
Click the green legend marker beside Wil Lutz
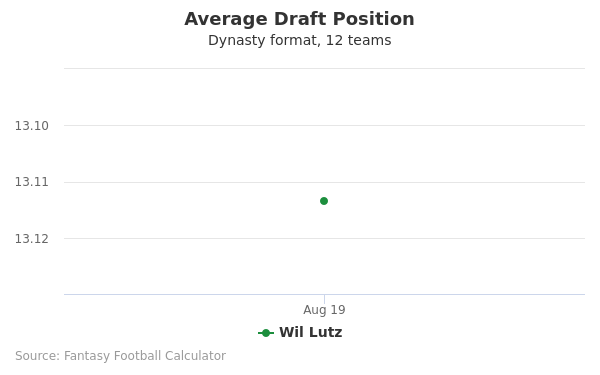[x=266, y=333]
